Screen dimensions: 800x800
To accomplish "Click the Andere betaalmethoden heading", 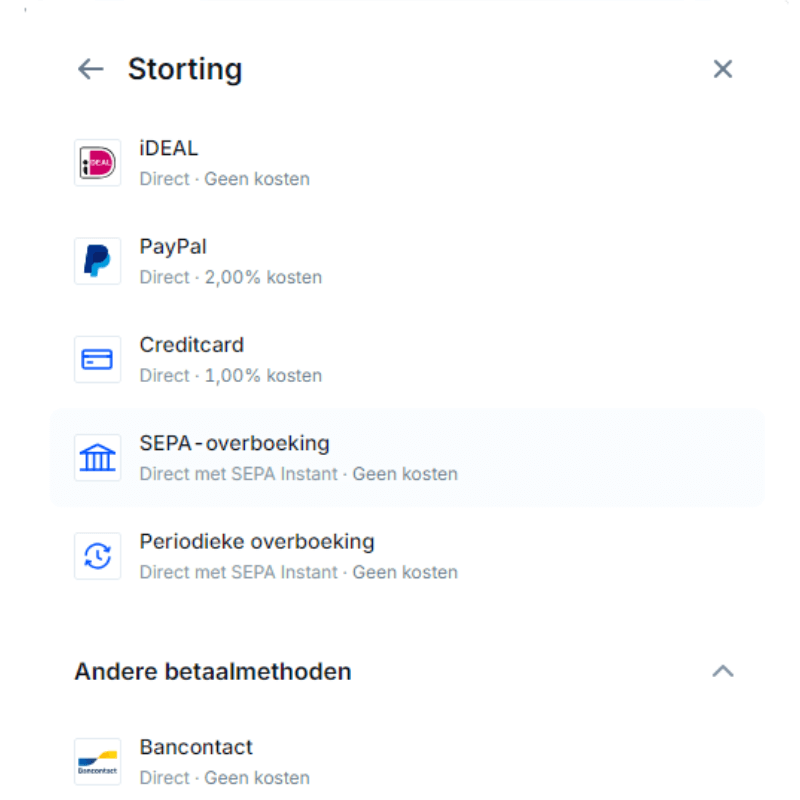I will tap(212, 671).
